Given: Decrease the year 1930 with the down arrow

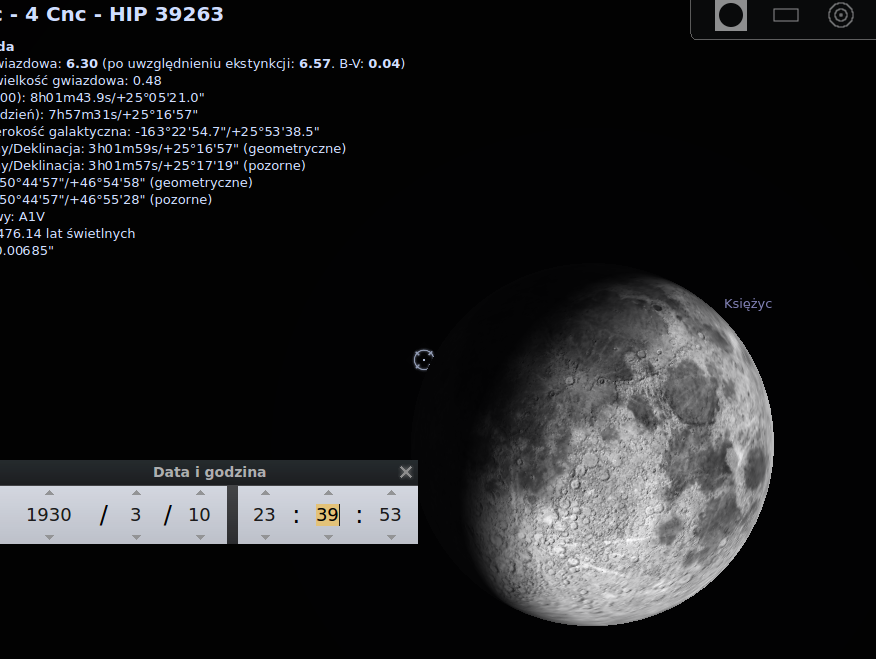Looking at the screenshot, I should tap(49, 537).
